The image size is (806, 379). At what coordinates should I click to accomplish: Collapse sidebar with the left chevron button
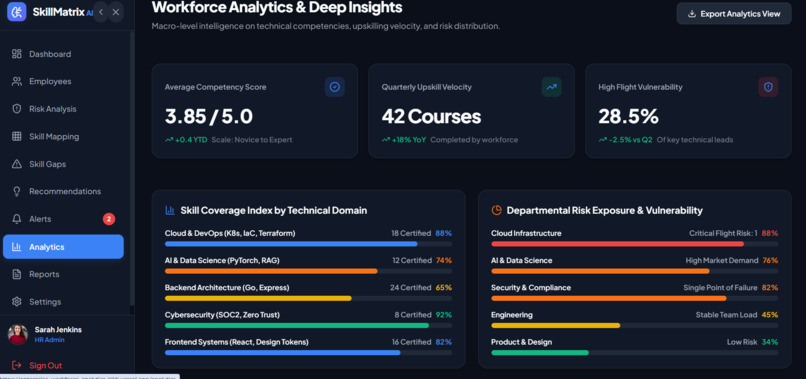(x=101, y=12)
